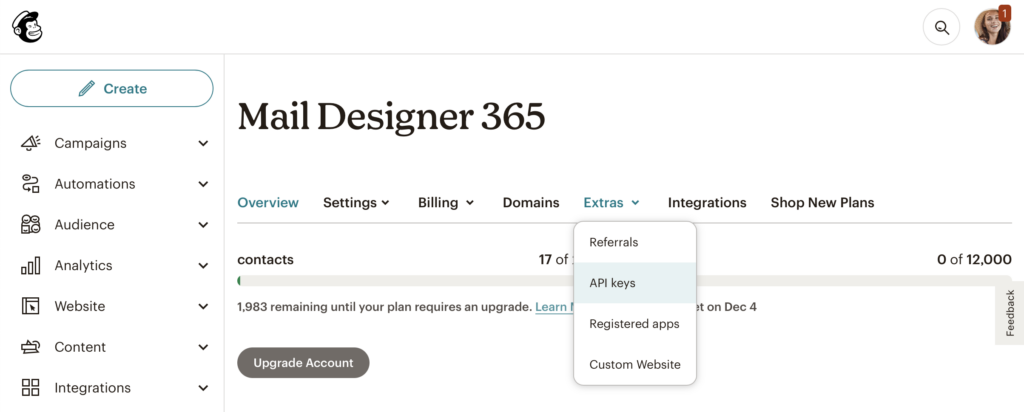Open the user profile avatar
The width and height of the screenshot is (1024, 412).
[x=992, y=27]
